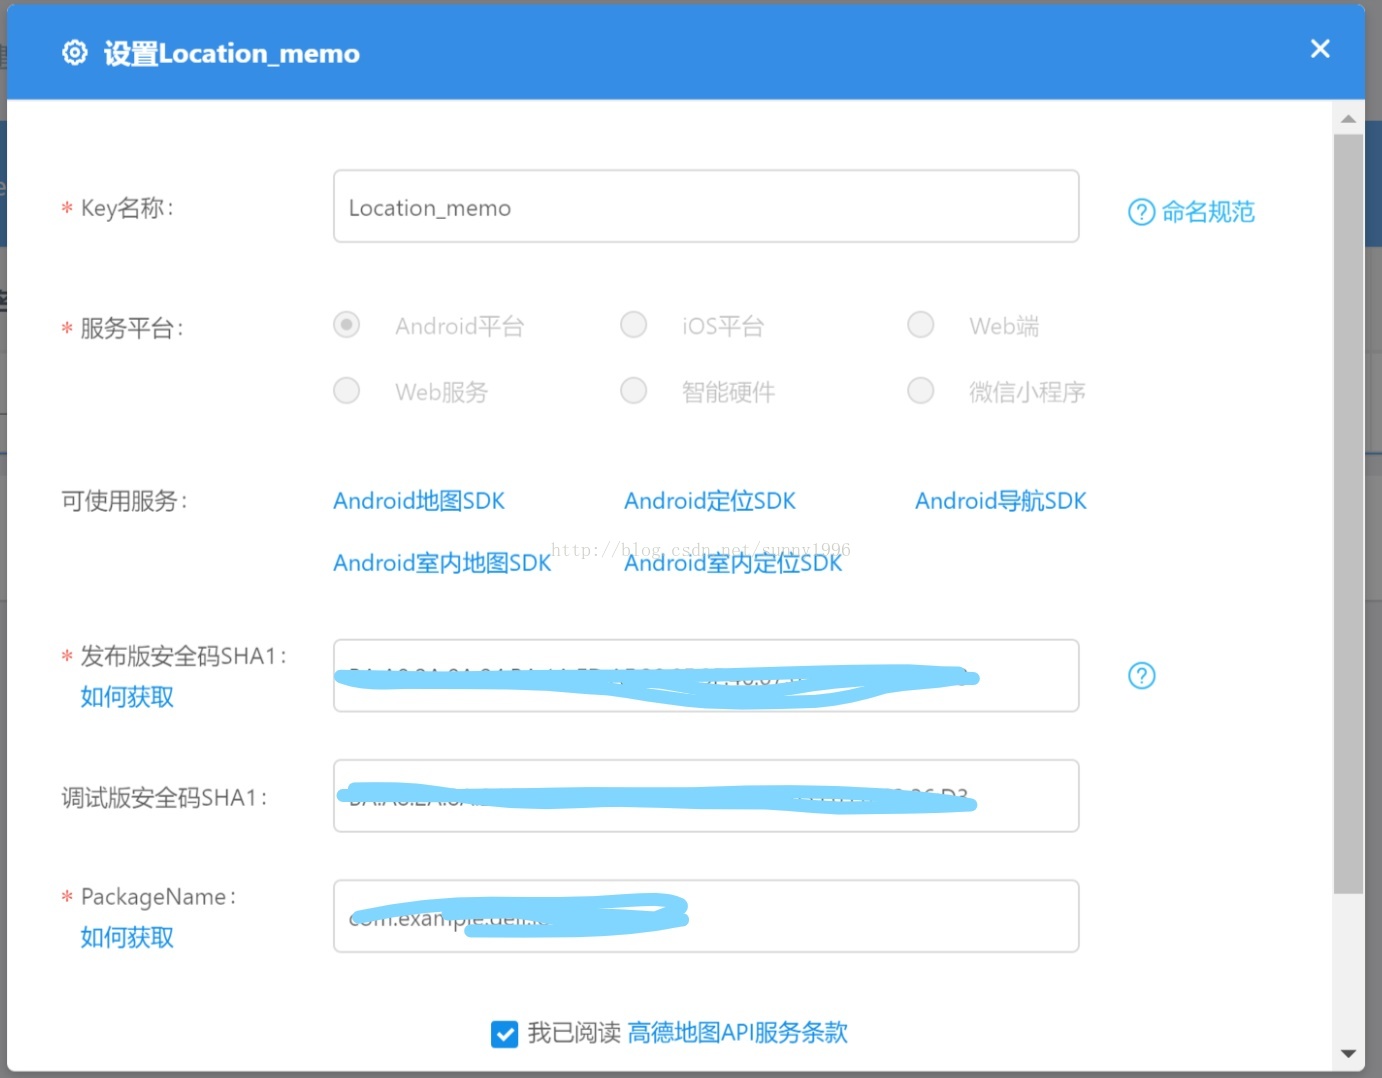Click the scrollbar down arrow

[x=1348, y=1054]
